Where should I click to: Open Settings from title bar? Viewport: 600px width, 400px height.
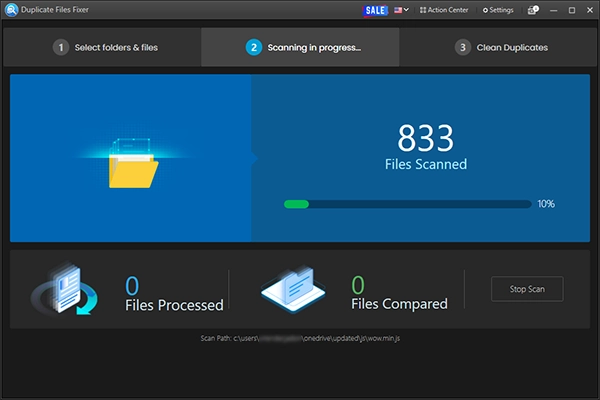click(x=498, y=10)
